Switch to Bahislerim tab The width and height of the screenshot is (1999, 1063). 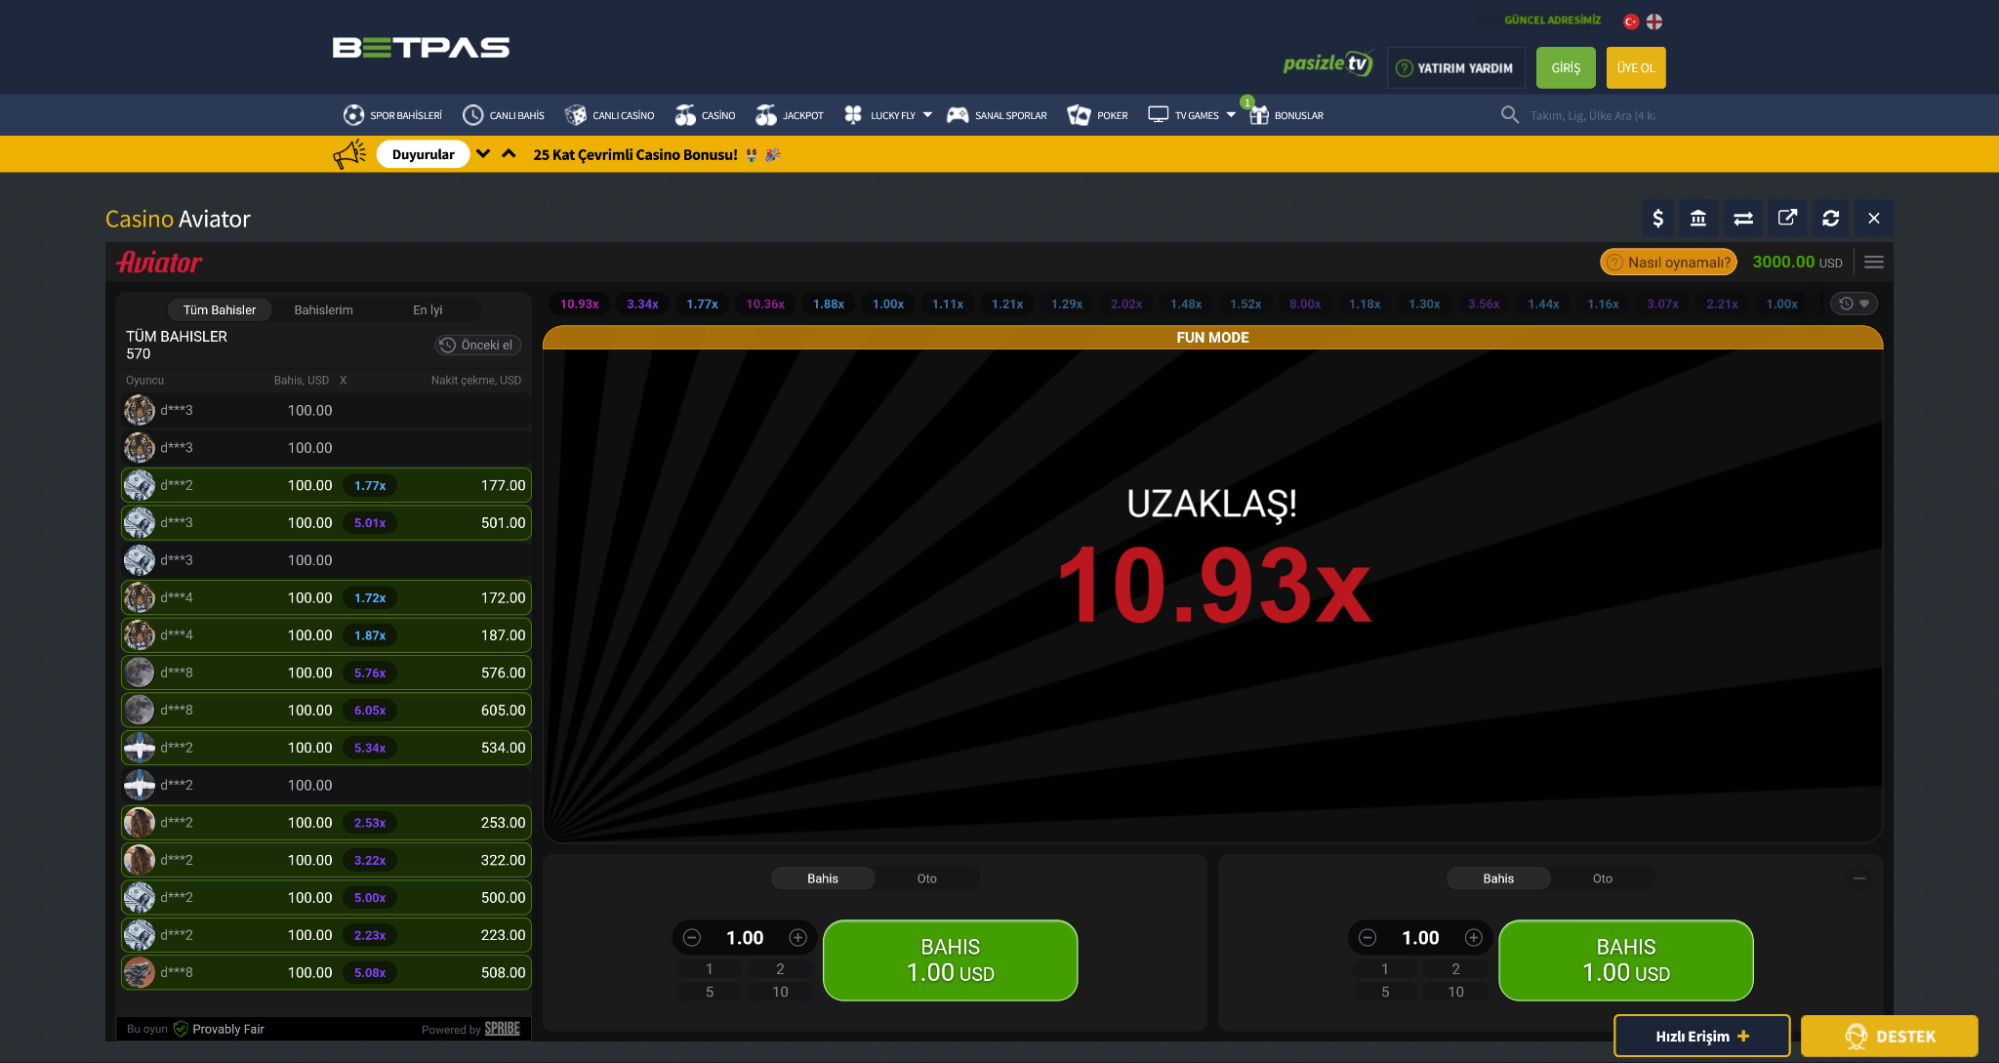(x=323, y=310)
